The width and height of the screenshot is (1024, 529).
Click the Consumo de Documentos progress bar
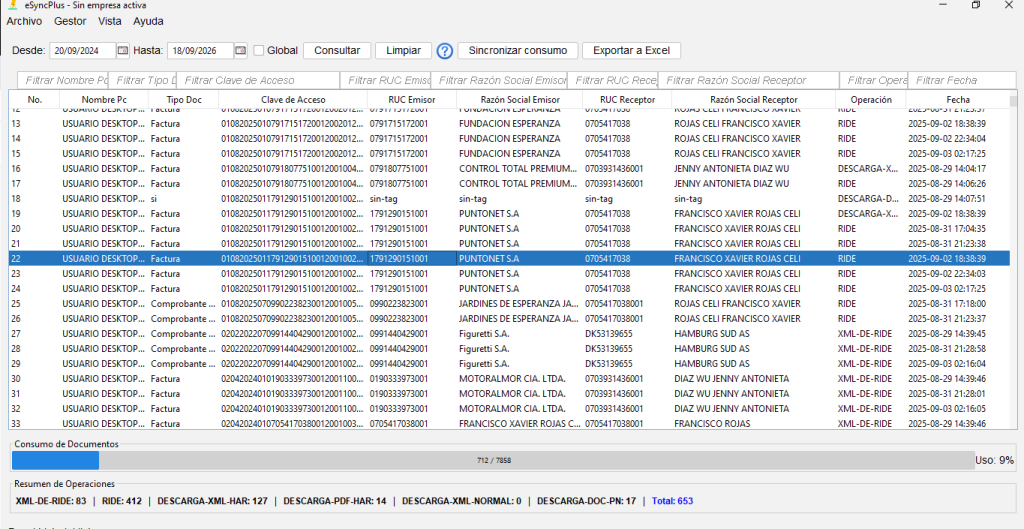492,460
